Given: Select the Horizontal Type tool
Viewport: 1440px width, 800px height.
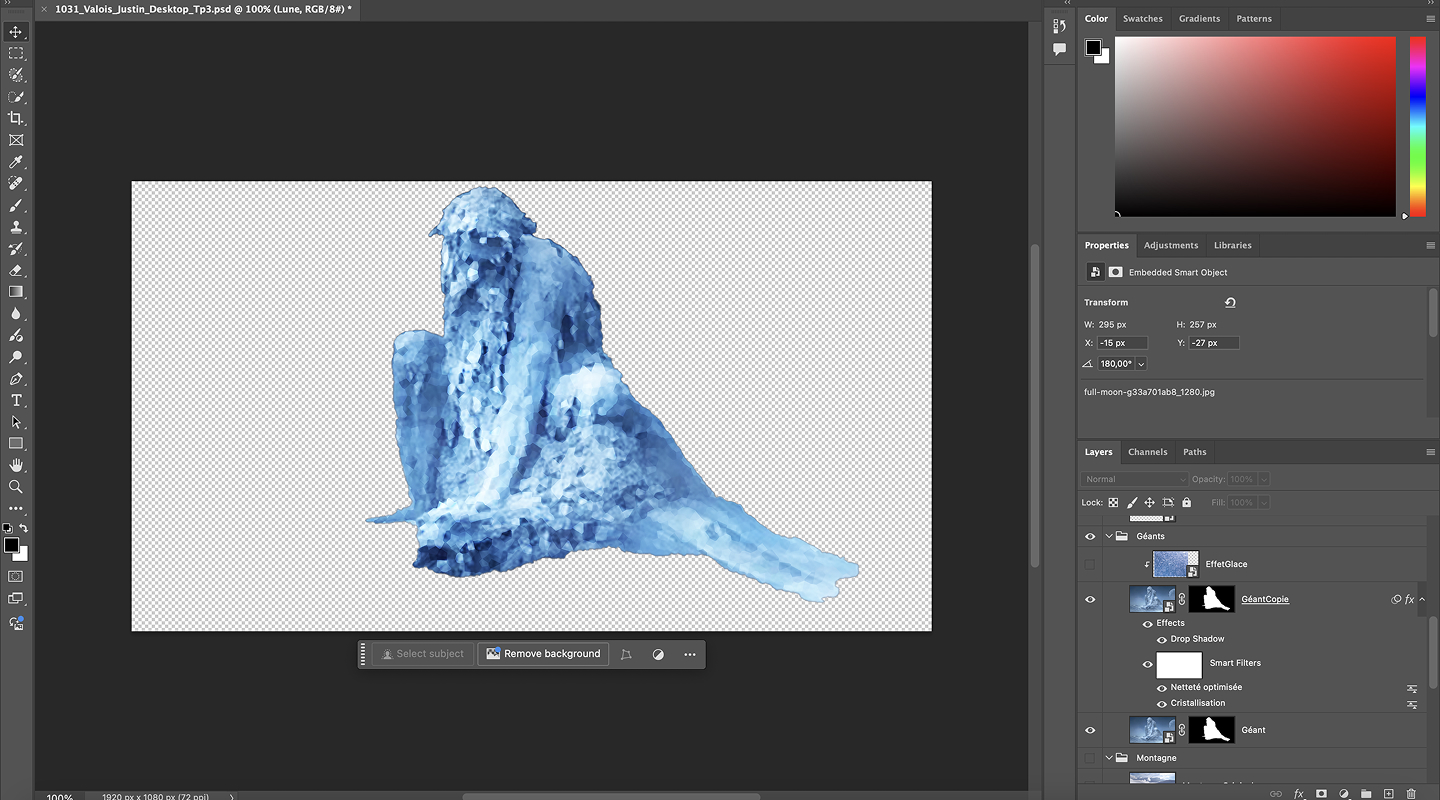Looking at the screenshot, I should 16,400.
